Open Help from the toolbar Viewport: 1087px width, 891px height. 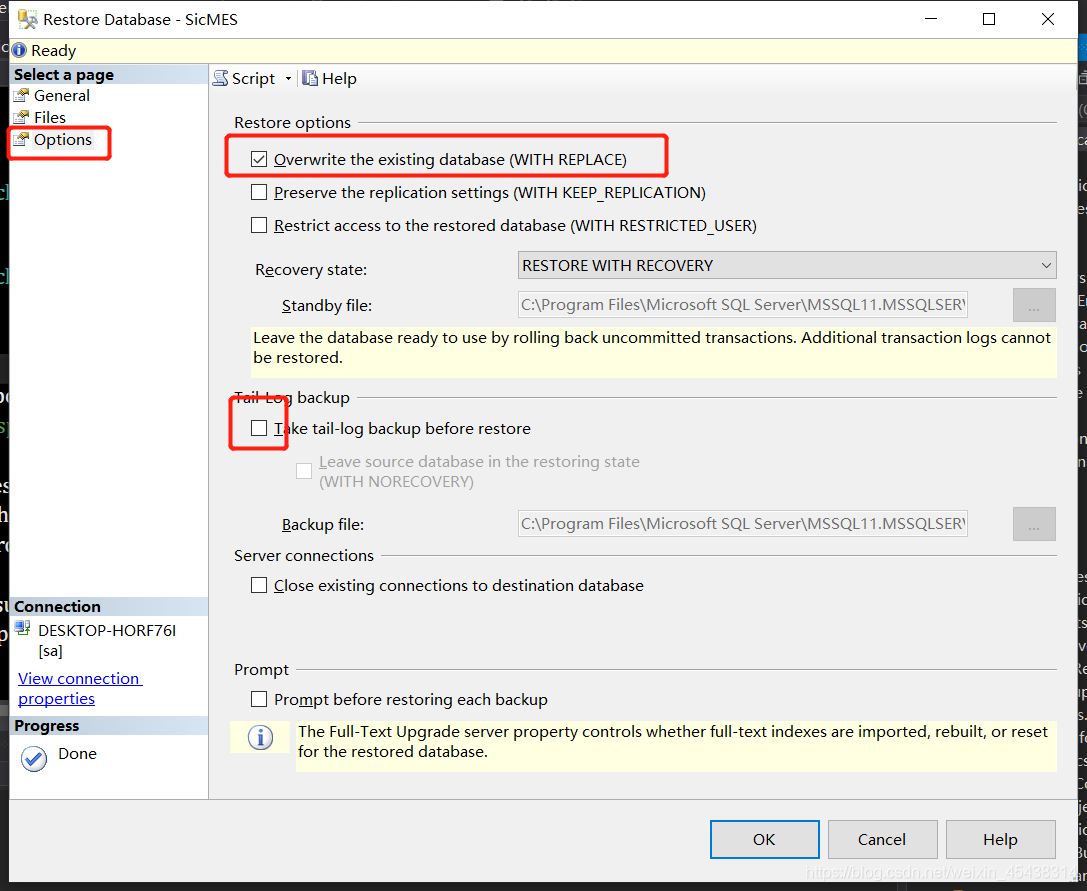point(329,78)
